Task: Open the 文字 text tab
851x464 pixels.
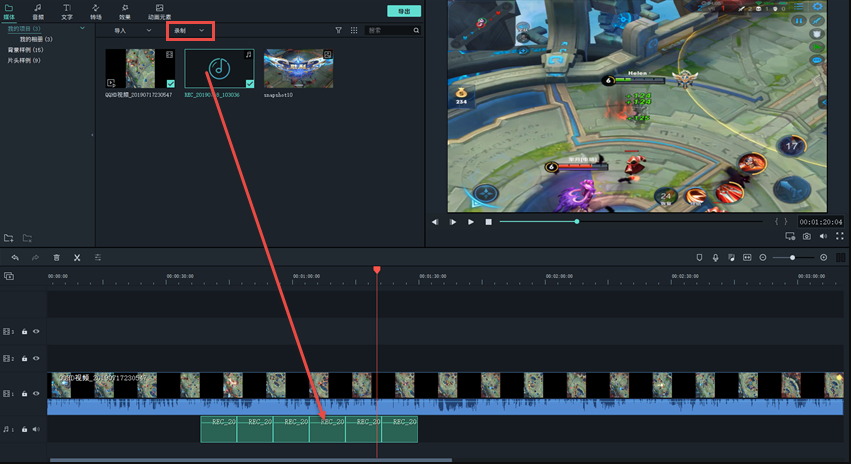Action: click(x=66, y=12)
